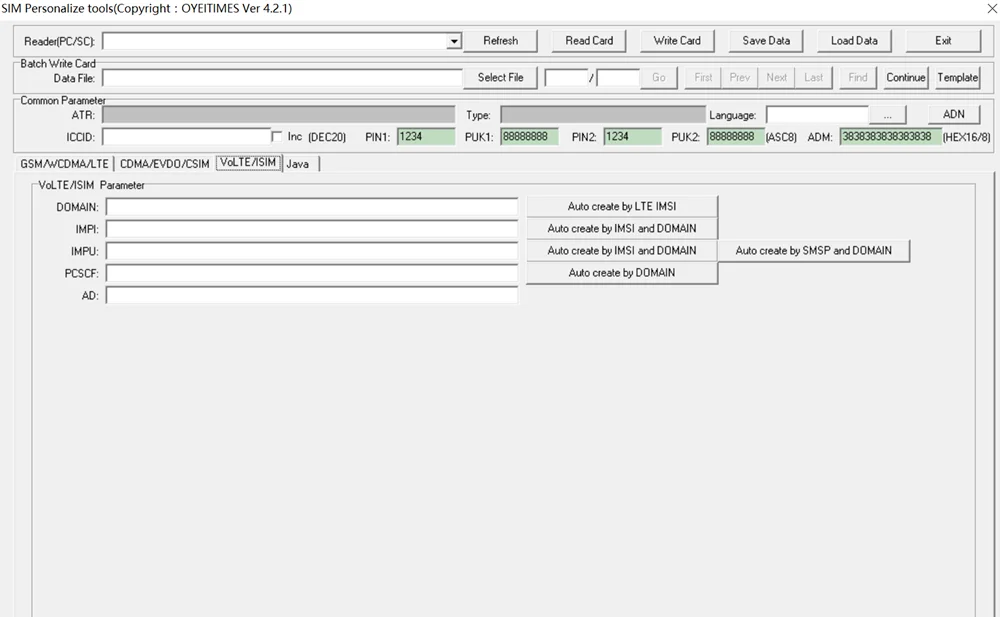Click Auto create by DOMAIN for PCSCF

click(622, 272)
